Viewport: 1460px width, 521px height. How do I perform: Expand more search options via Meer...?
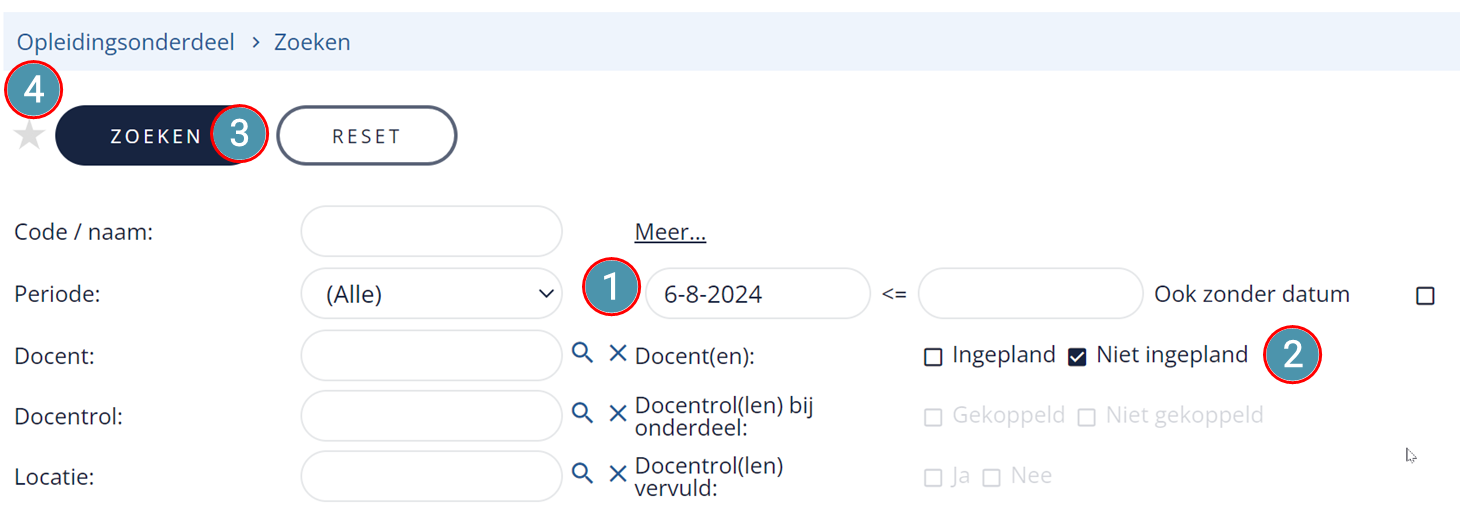670,233
